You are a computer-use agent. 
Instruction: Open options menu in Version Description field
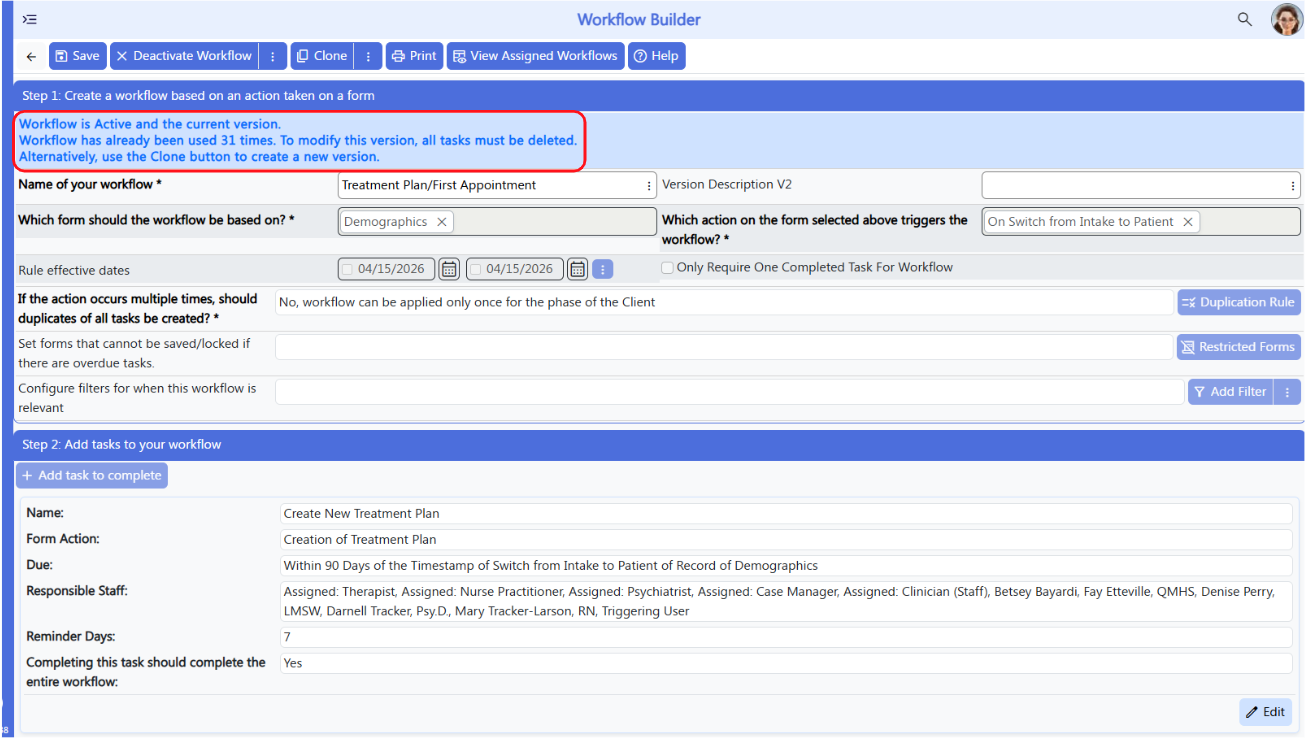point(1294,185)
